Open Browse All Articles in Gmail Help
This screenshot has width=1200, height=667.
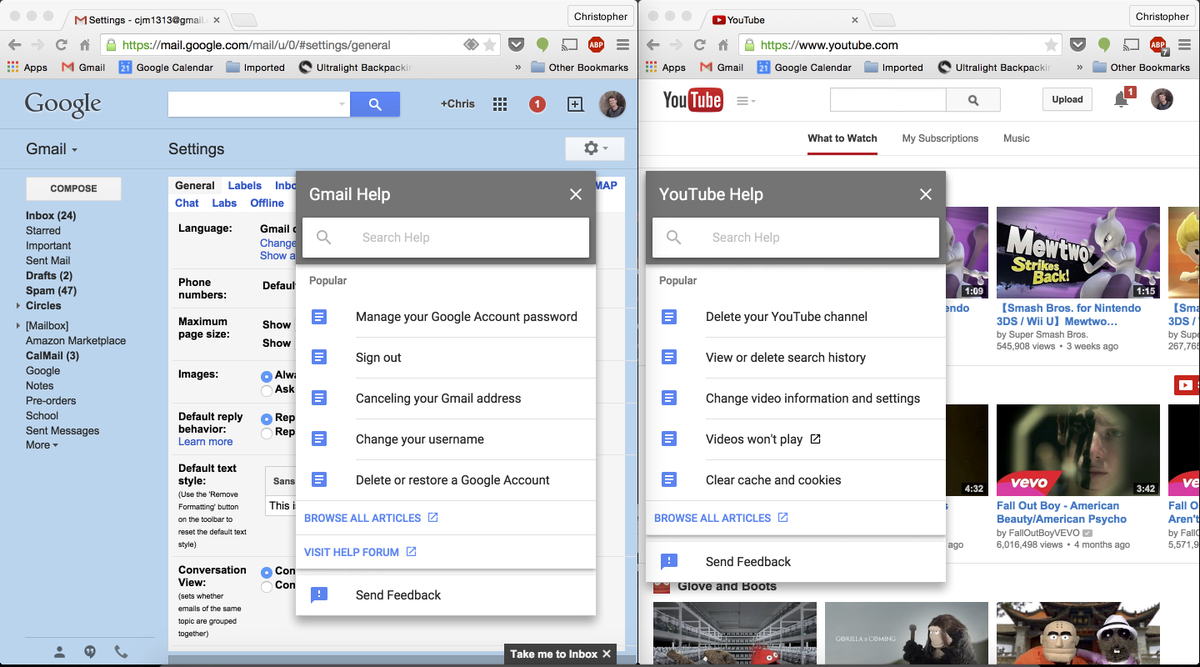tap(371, 518)
